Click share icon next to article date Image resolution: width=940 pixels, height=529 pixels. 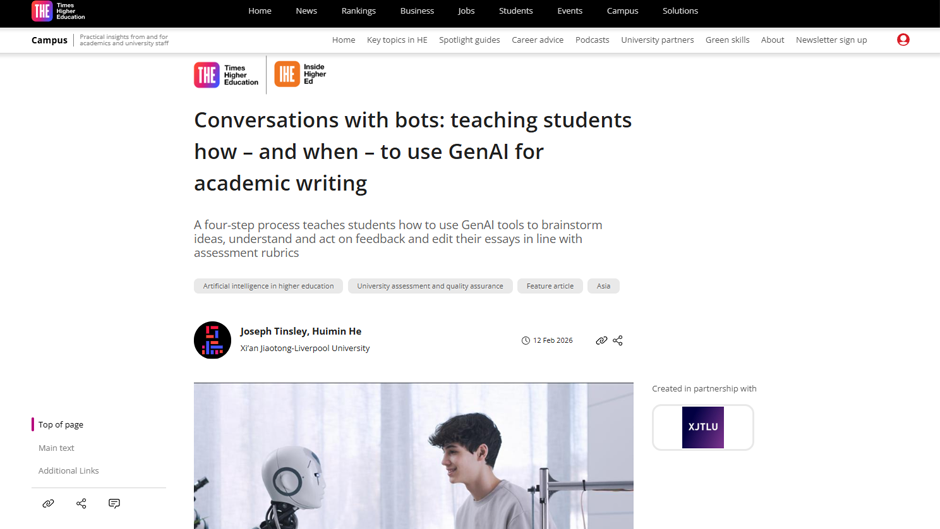[617, 341]
